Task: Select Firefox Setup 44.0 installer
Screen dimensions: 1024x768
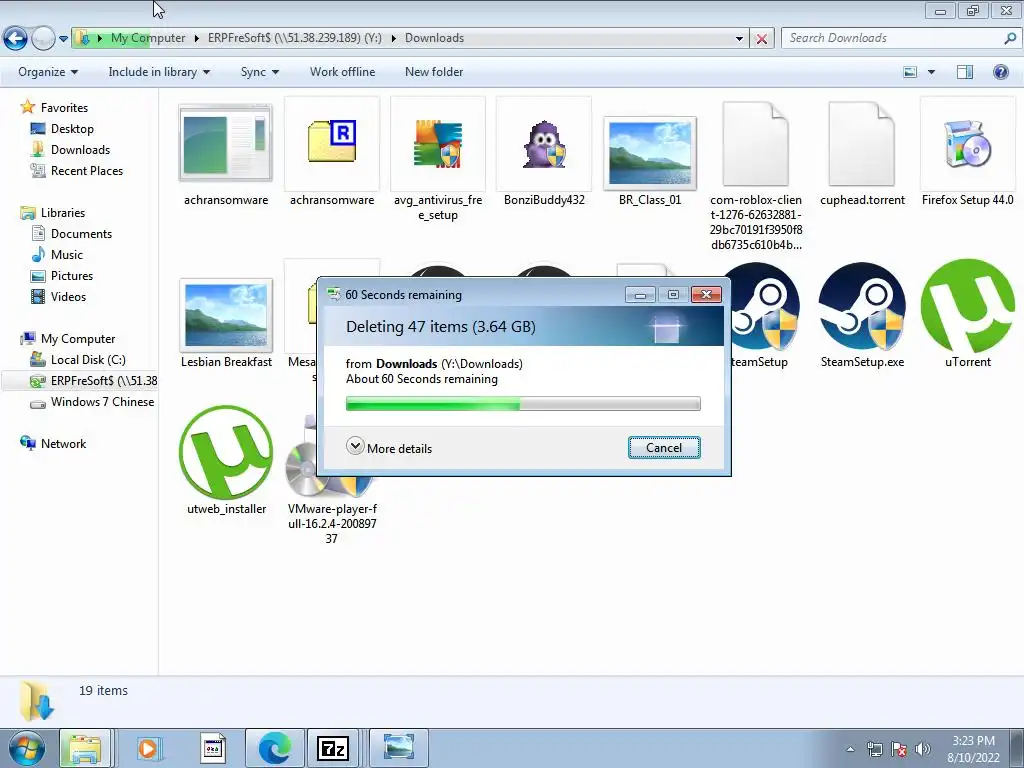Action: tap(967, 144)
